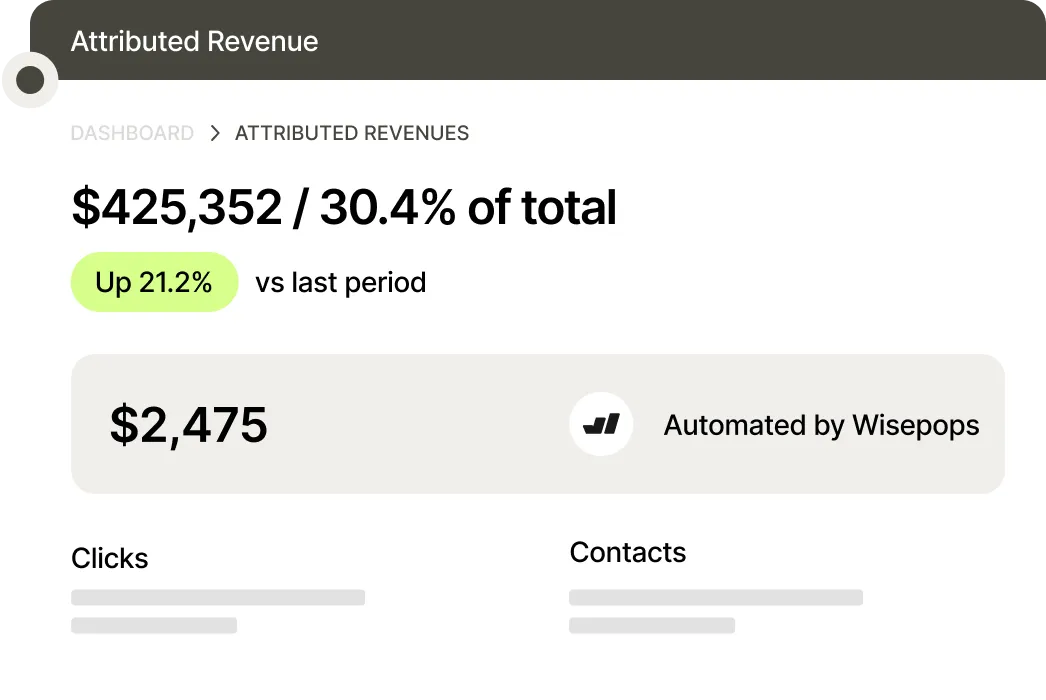Click the Automated by Wisepops label
Viewport: 1046px width, 700px height.
point(821,425)
